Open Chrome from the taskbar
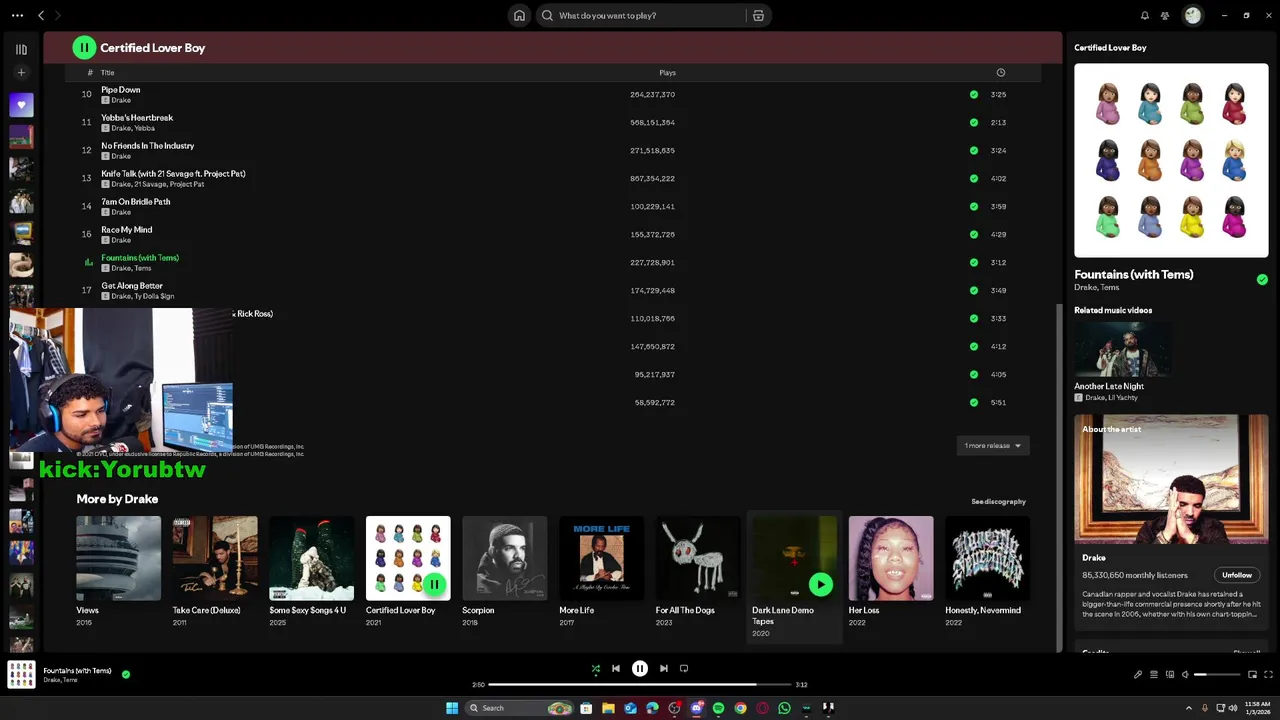Screen dimensions: 1280x720 coord(740,708)
